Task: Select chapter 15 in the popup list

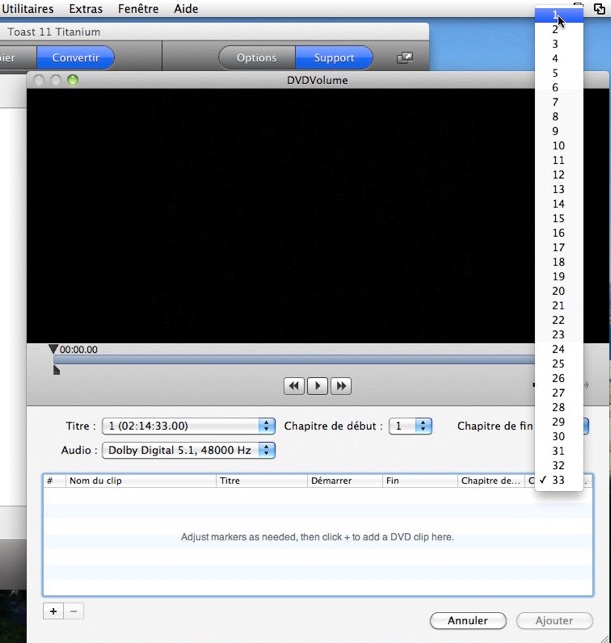Action: pyautogui.click(x=559, y=219)
